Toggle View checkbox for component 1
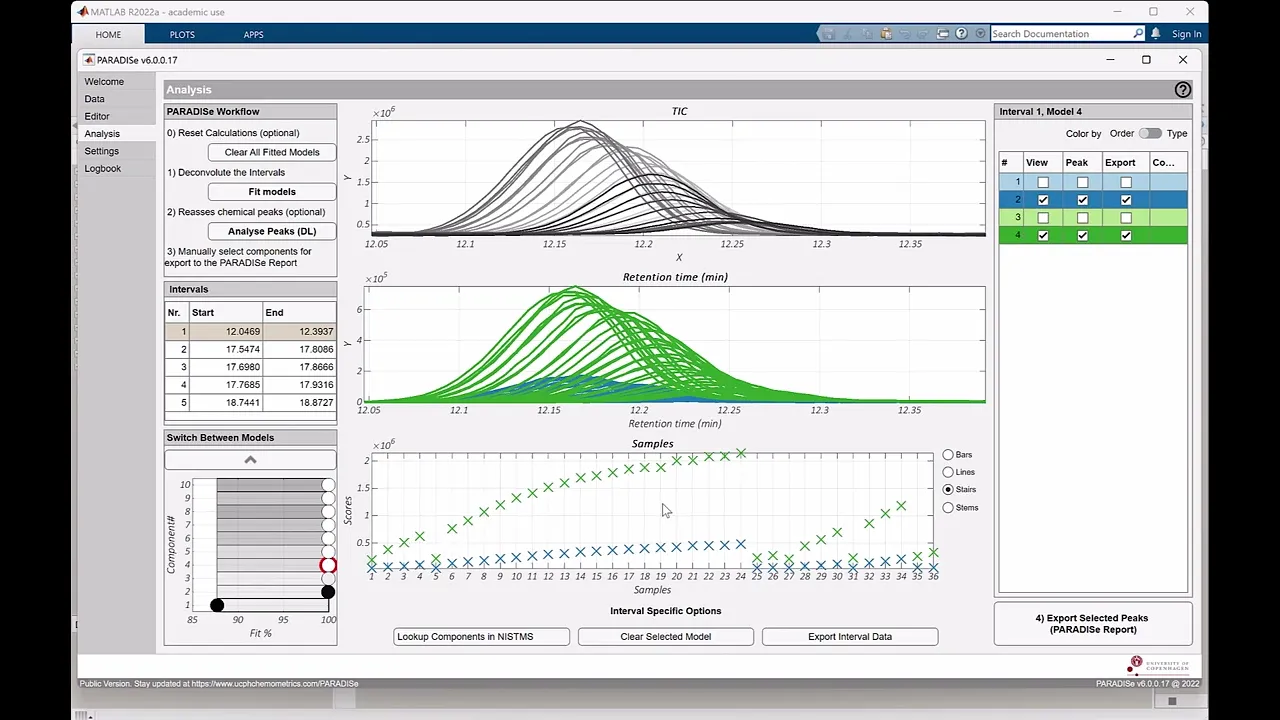1280x720 pixels. click(x=1043, y=182)
